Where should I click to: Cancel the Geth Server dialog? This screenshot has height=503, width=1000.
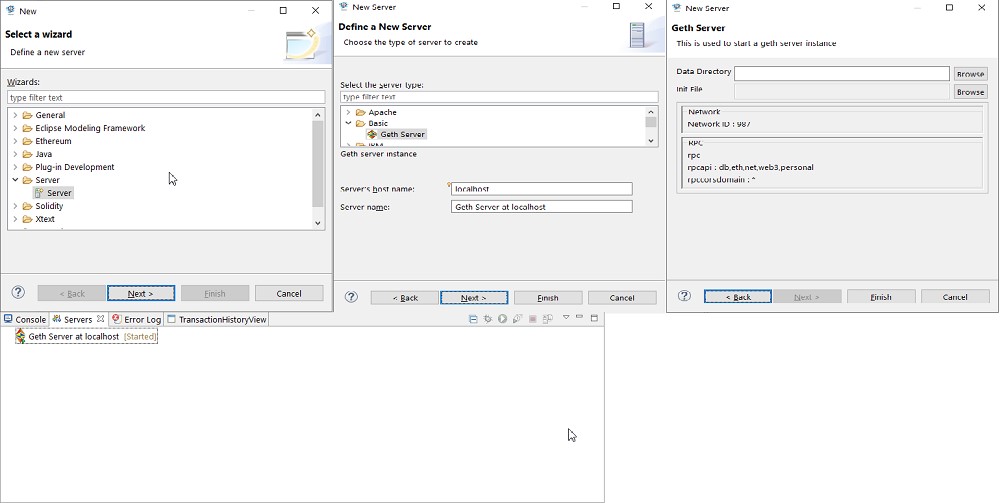pos(955,296)
